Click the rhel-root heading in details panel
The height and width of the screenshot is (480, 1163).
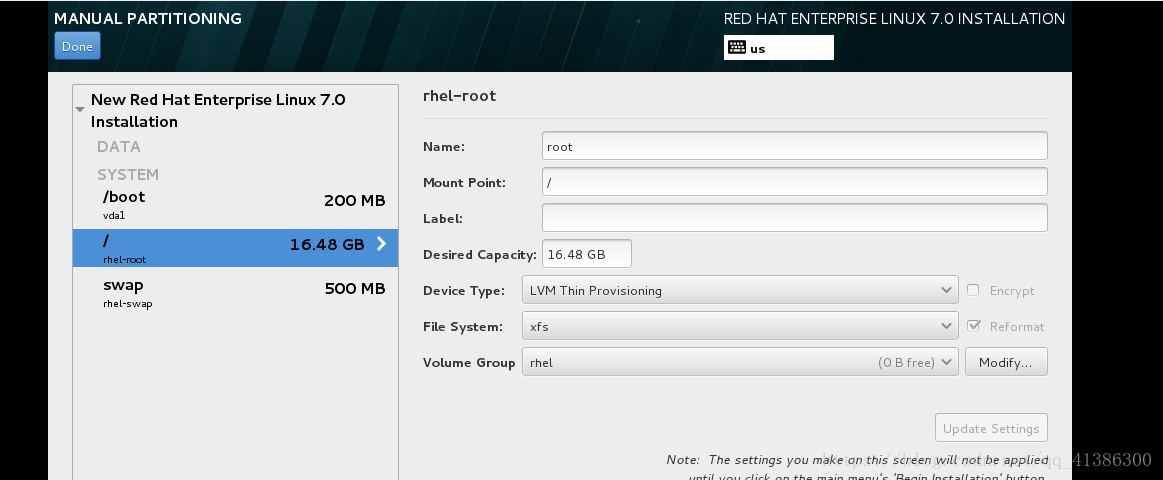tap(459, 96)
